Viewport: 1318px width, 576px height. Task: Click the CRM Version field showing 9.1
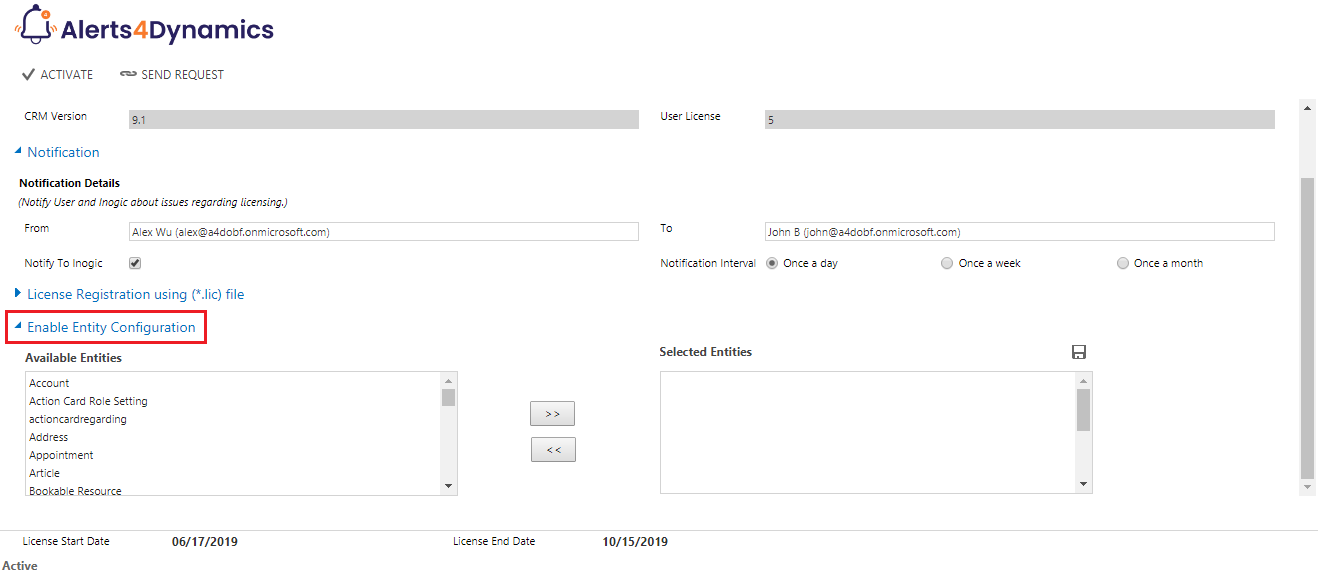coord(384,119)
